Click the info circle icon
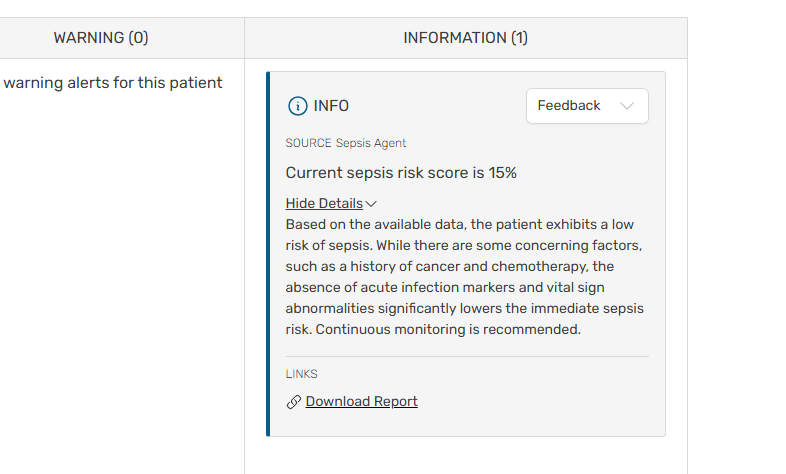Image resolution: width=786 pixels, height=474 pixels. pyautogui.click(x=297, y=106)
